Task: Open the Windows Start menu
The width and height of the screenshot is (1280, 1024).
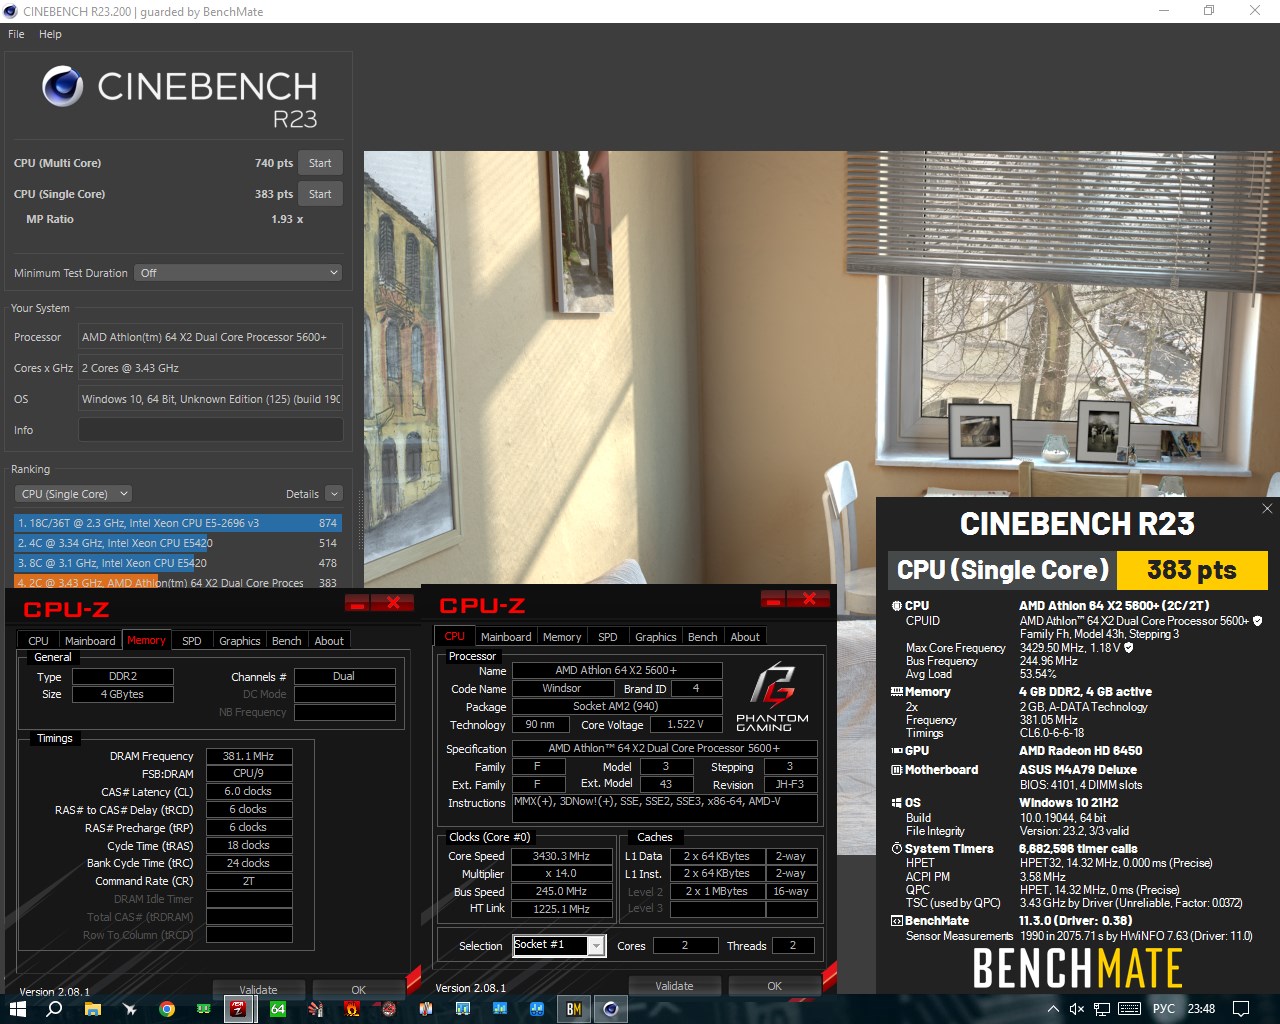Action: [x=17, y=1009]
